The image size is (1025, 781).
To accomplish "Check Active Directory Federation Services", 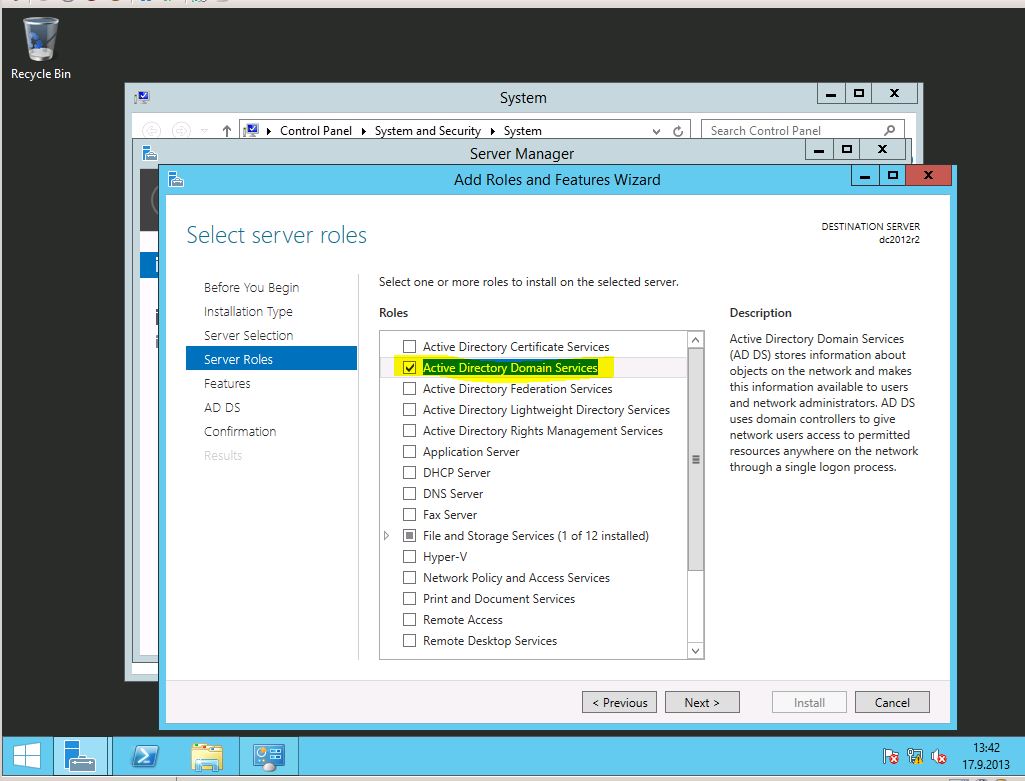I will (409, 388).
